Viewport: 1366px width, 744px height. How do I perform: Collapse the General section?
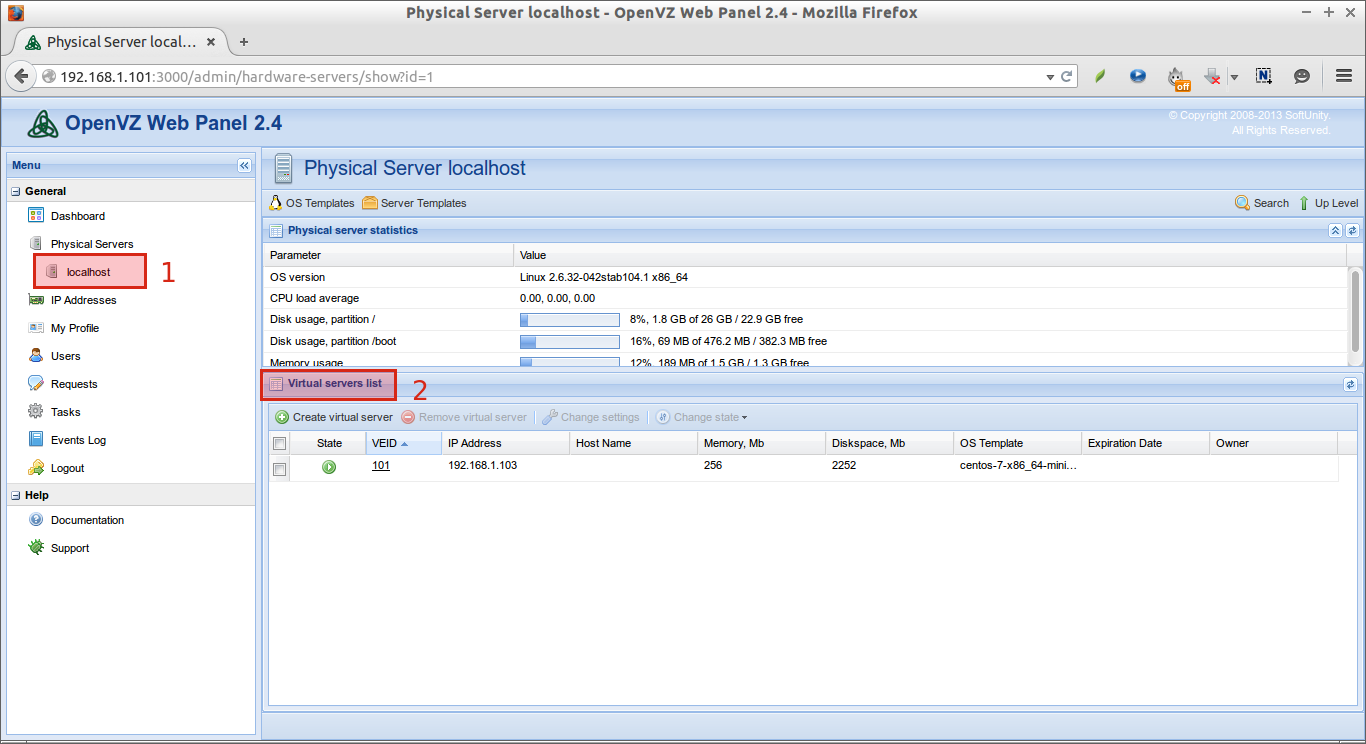coord(16,191)
